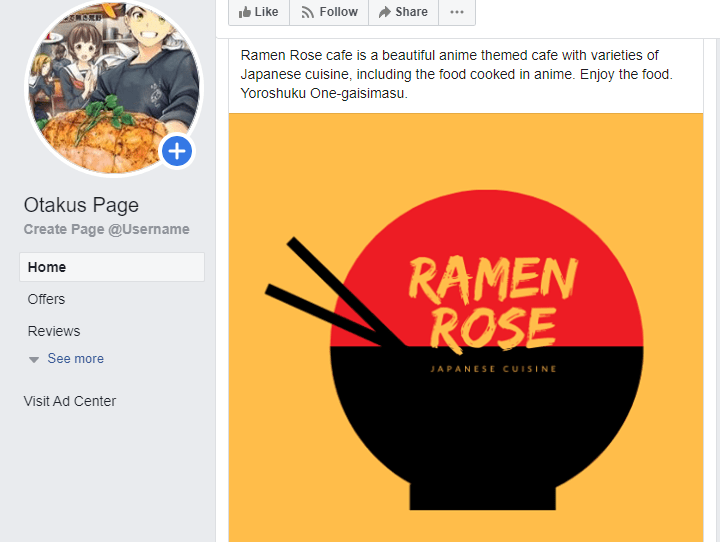Viewport: 720px width, 542px height.
Task: Click the blue plus icon on profile picture
Action: 177,151
